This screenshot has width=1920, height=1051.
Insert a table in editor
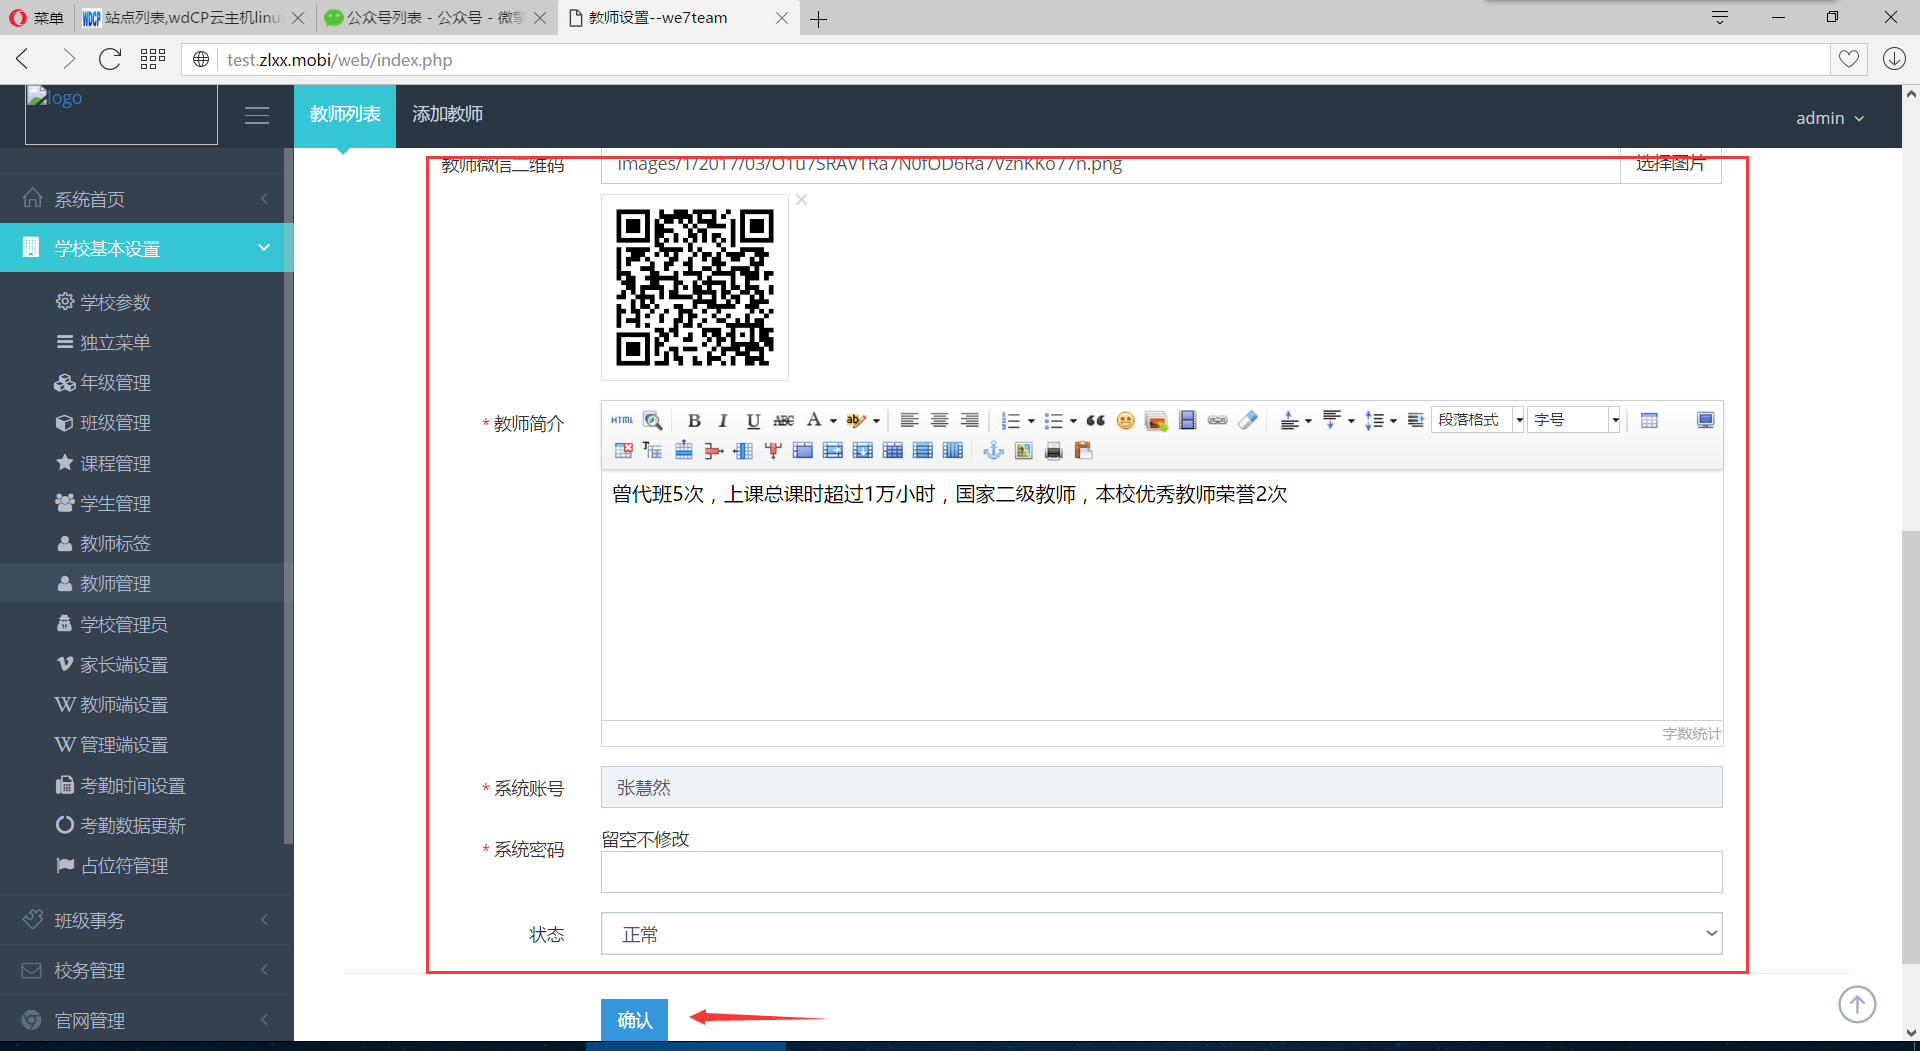click(x=1650, y=421)
